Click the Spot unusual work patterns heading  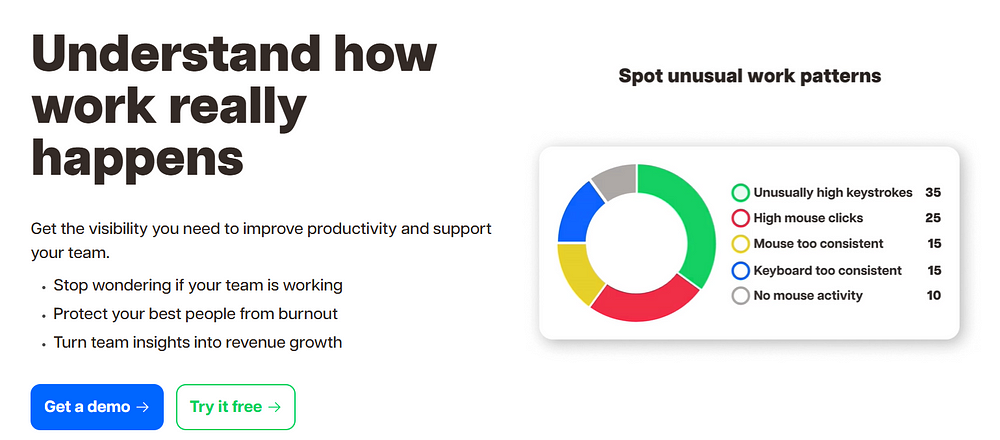[749, 77]
